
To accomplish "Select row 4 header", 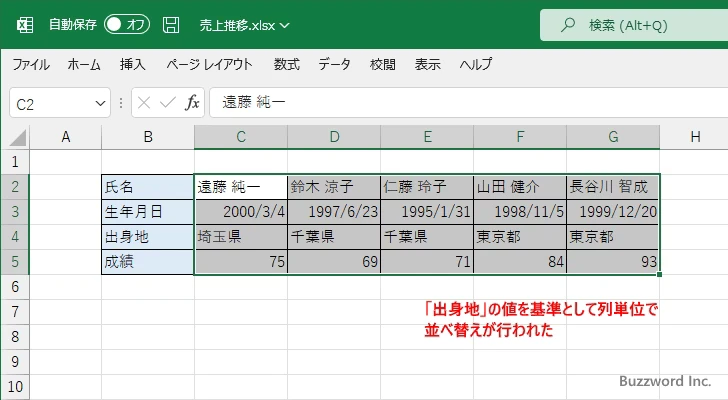I will pos(15,237).
